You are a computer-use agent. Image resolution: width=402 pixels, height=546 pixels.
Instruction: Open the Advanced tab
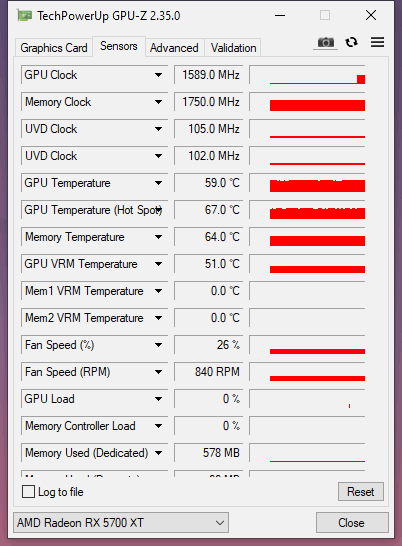174,48
